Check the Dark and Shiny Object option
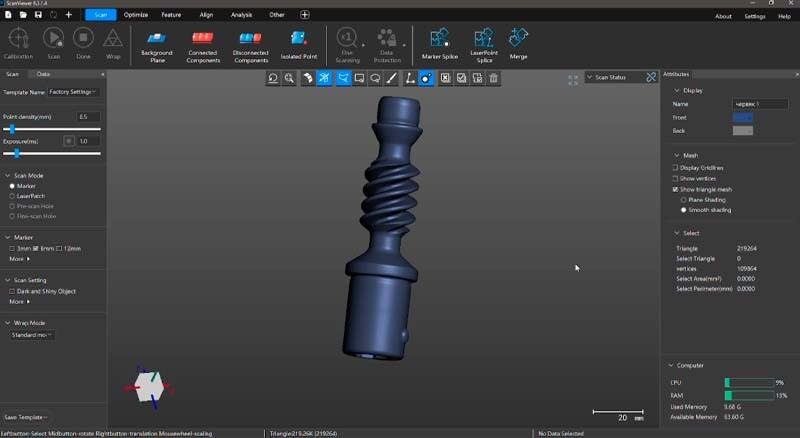 12,291
